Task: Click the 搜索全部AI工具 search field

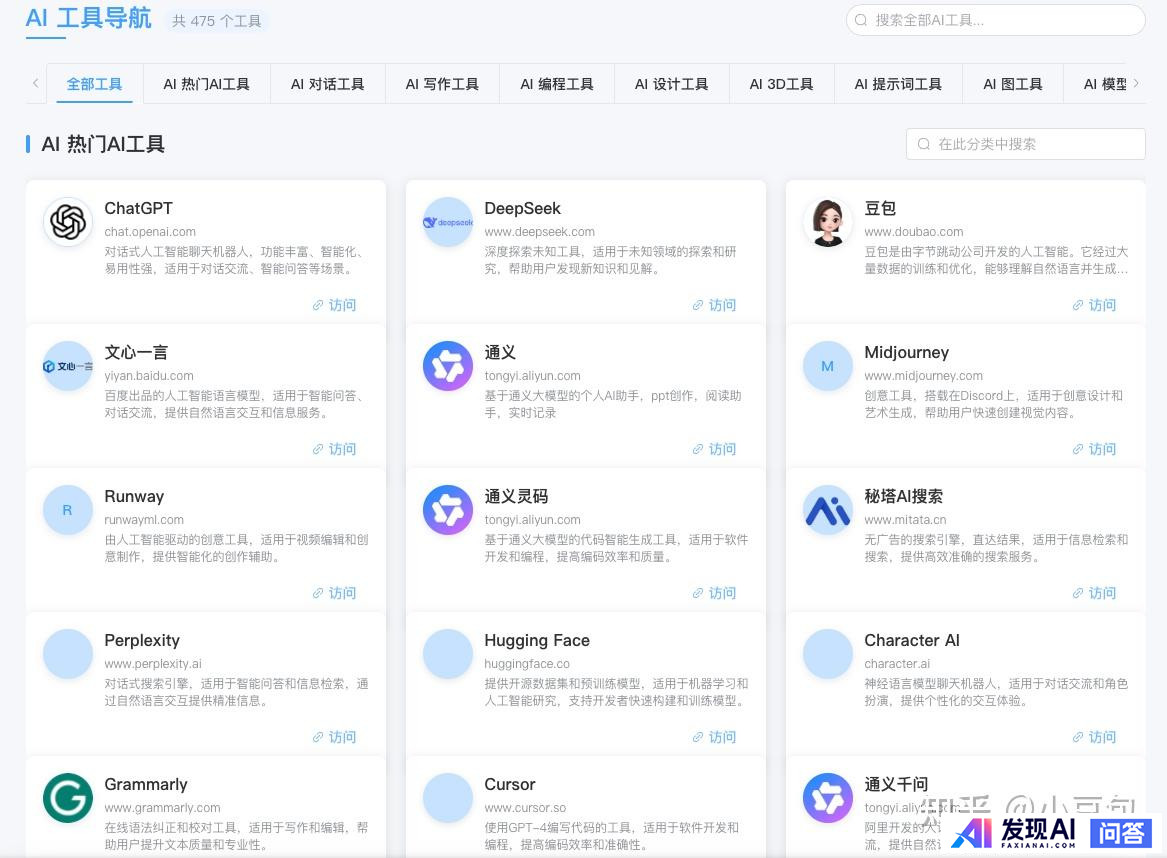Action: click(996, 20)
